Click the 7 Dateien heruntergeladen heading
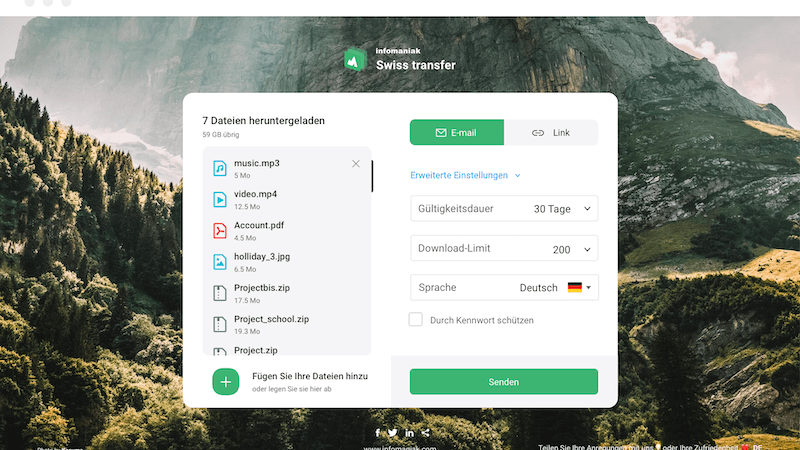The height and width of the screenshot is (450, 800). pos(263,121)
